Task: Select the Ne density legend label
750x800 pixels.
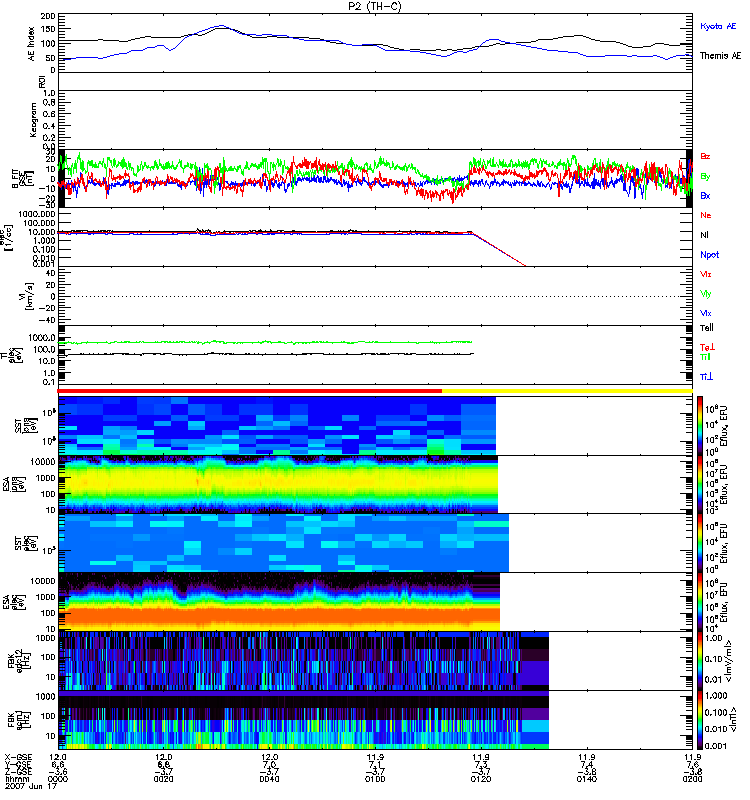Action: pyautogui.click(x=706, y=215)
